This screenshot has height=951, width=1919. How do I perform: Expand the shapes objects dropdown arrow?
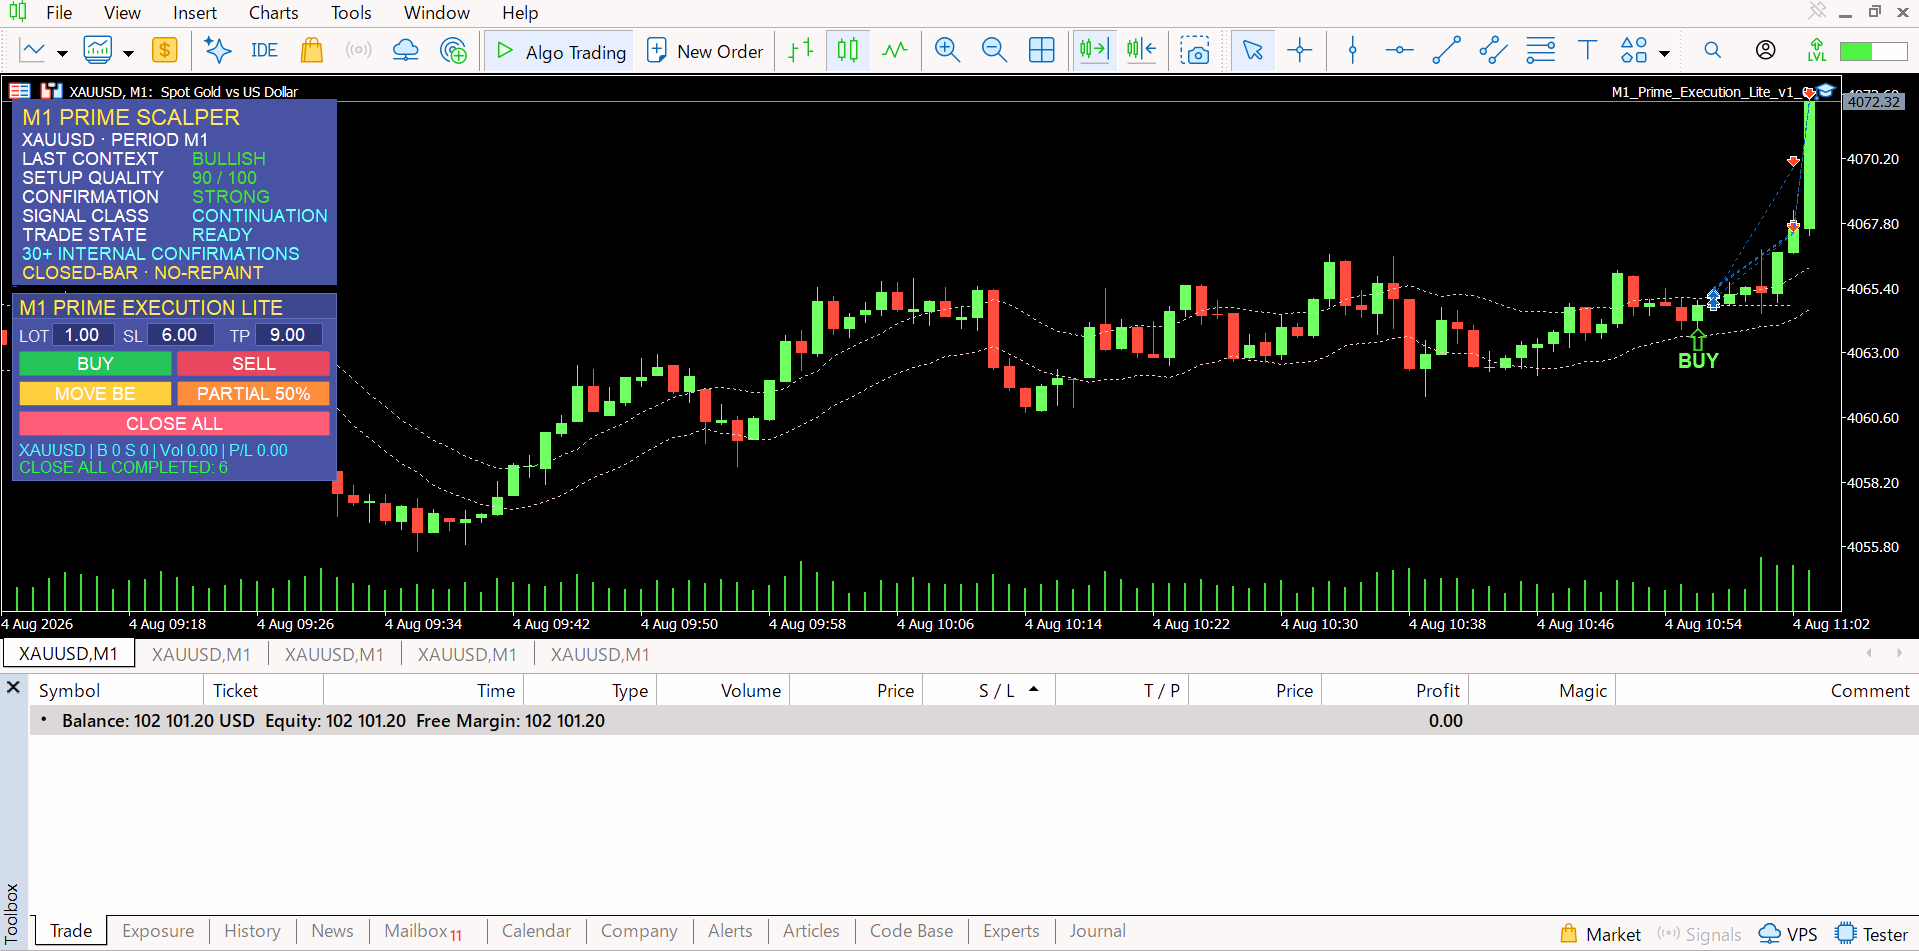1664,52
